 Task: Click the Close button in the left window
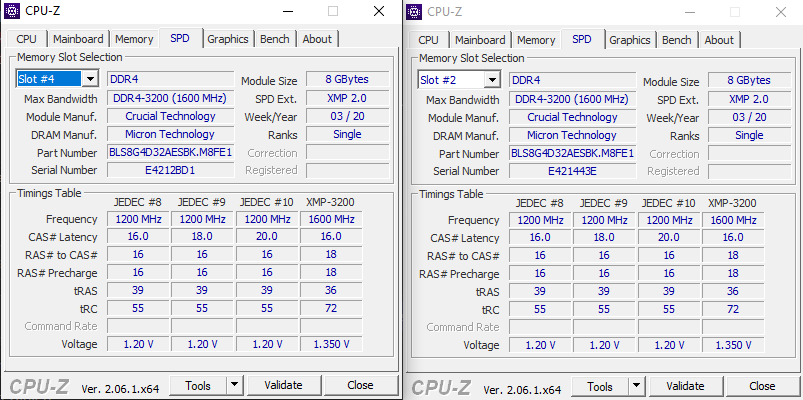point(361,385)
